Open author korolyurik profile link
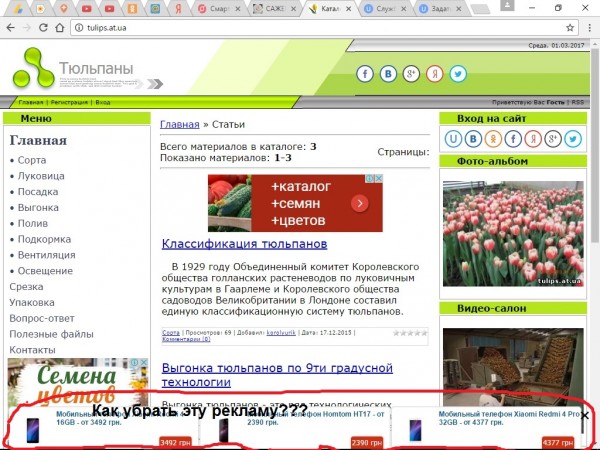The image size is (600, 450). [x=281, y=333]
